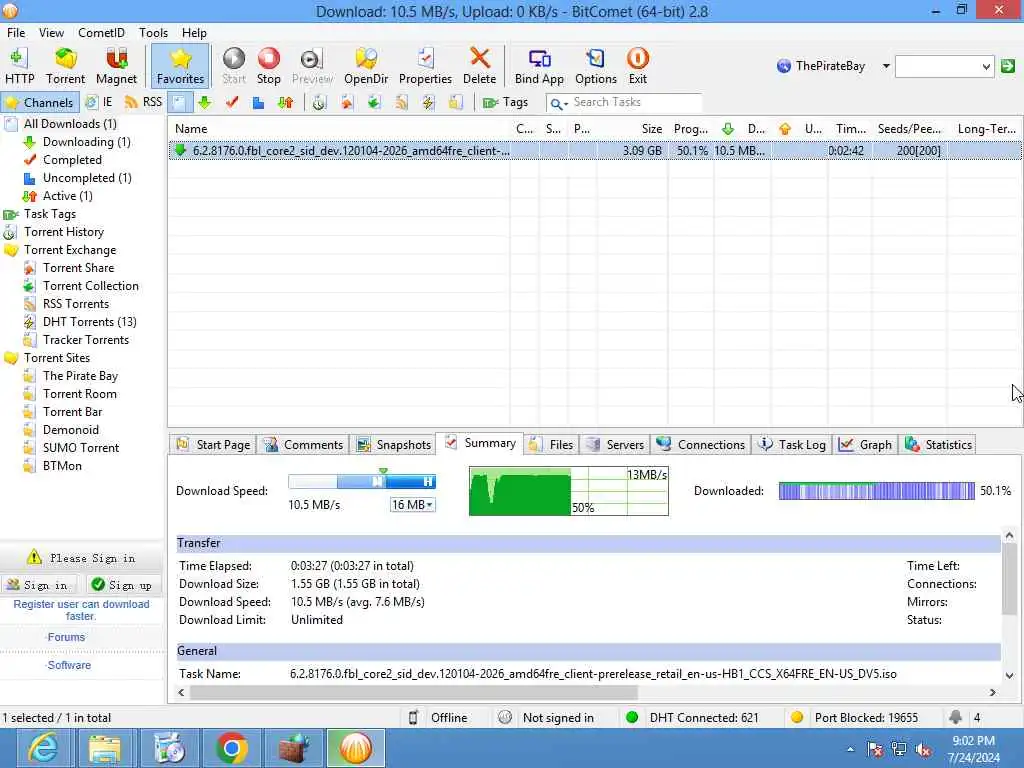Switch to the Start Page tab
This screenshot has width=1024, height=768.
tap(213, 445)
